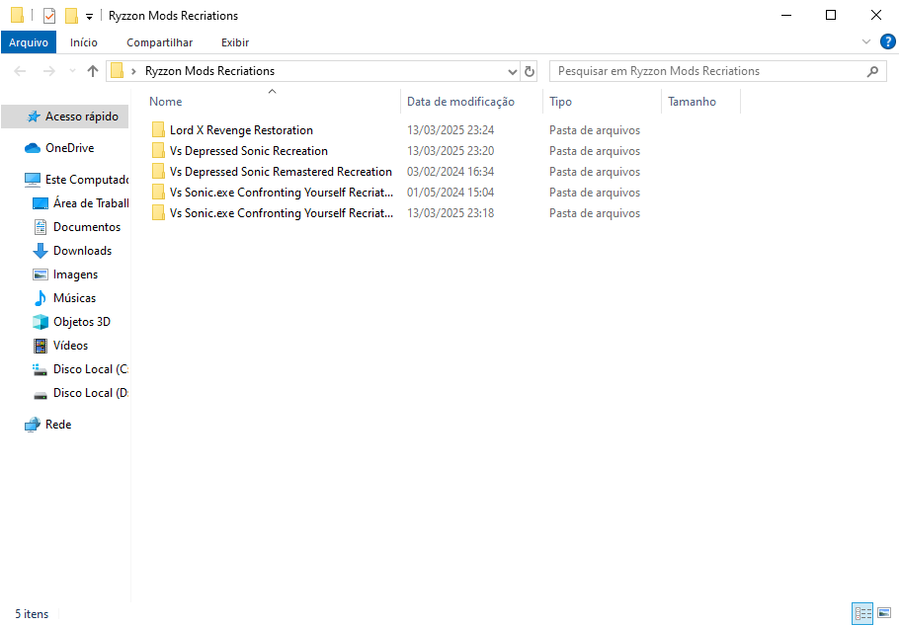Screen dimensions: 900x626
Task: Minimize the Explorer window
Action: [x=786, y=15]
